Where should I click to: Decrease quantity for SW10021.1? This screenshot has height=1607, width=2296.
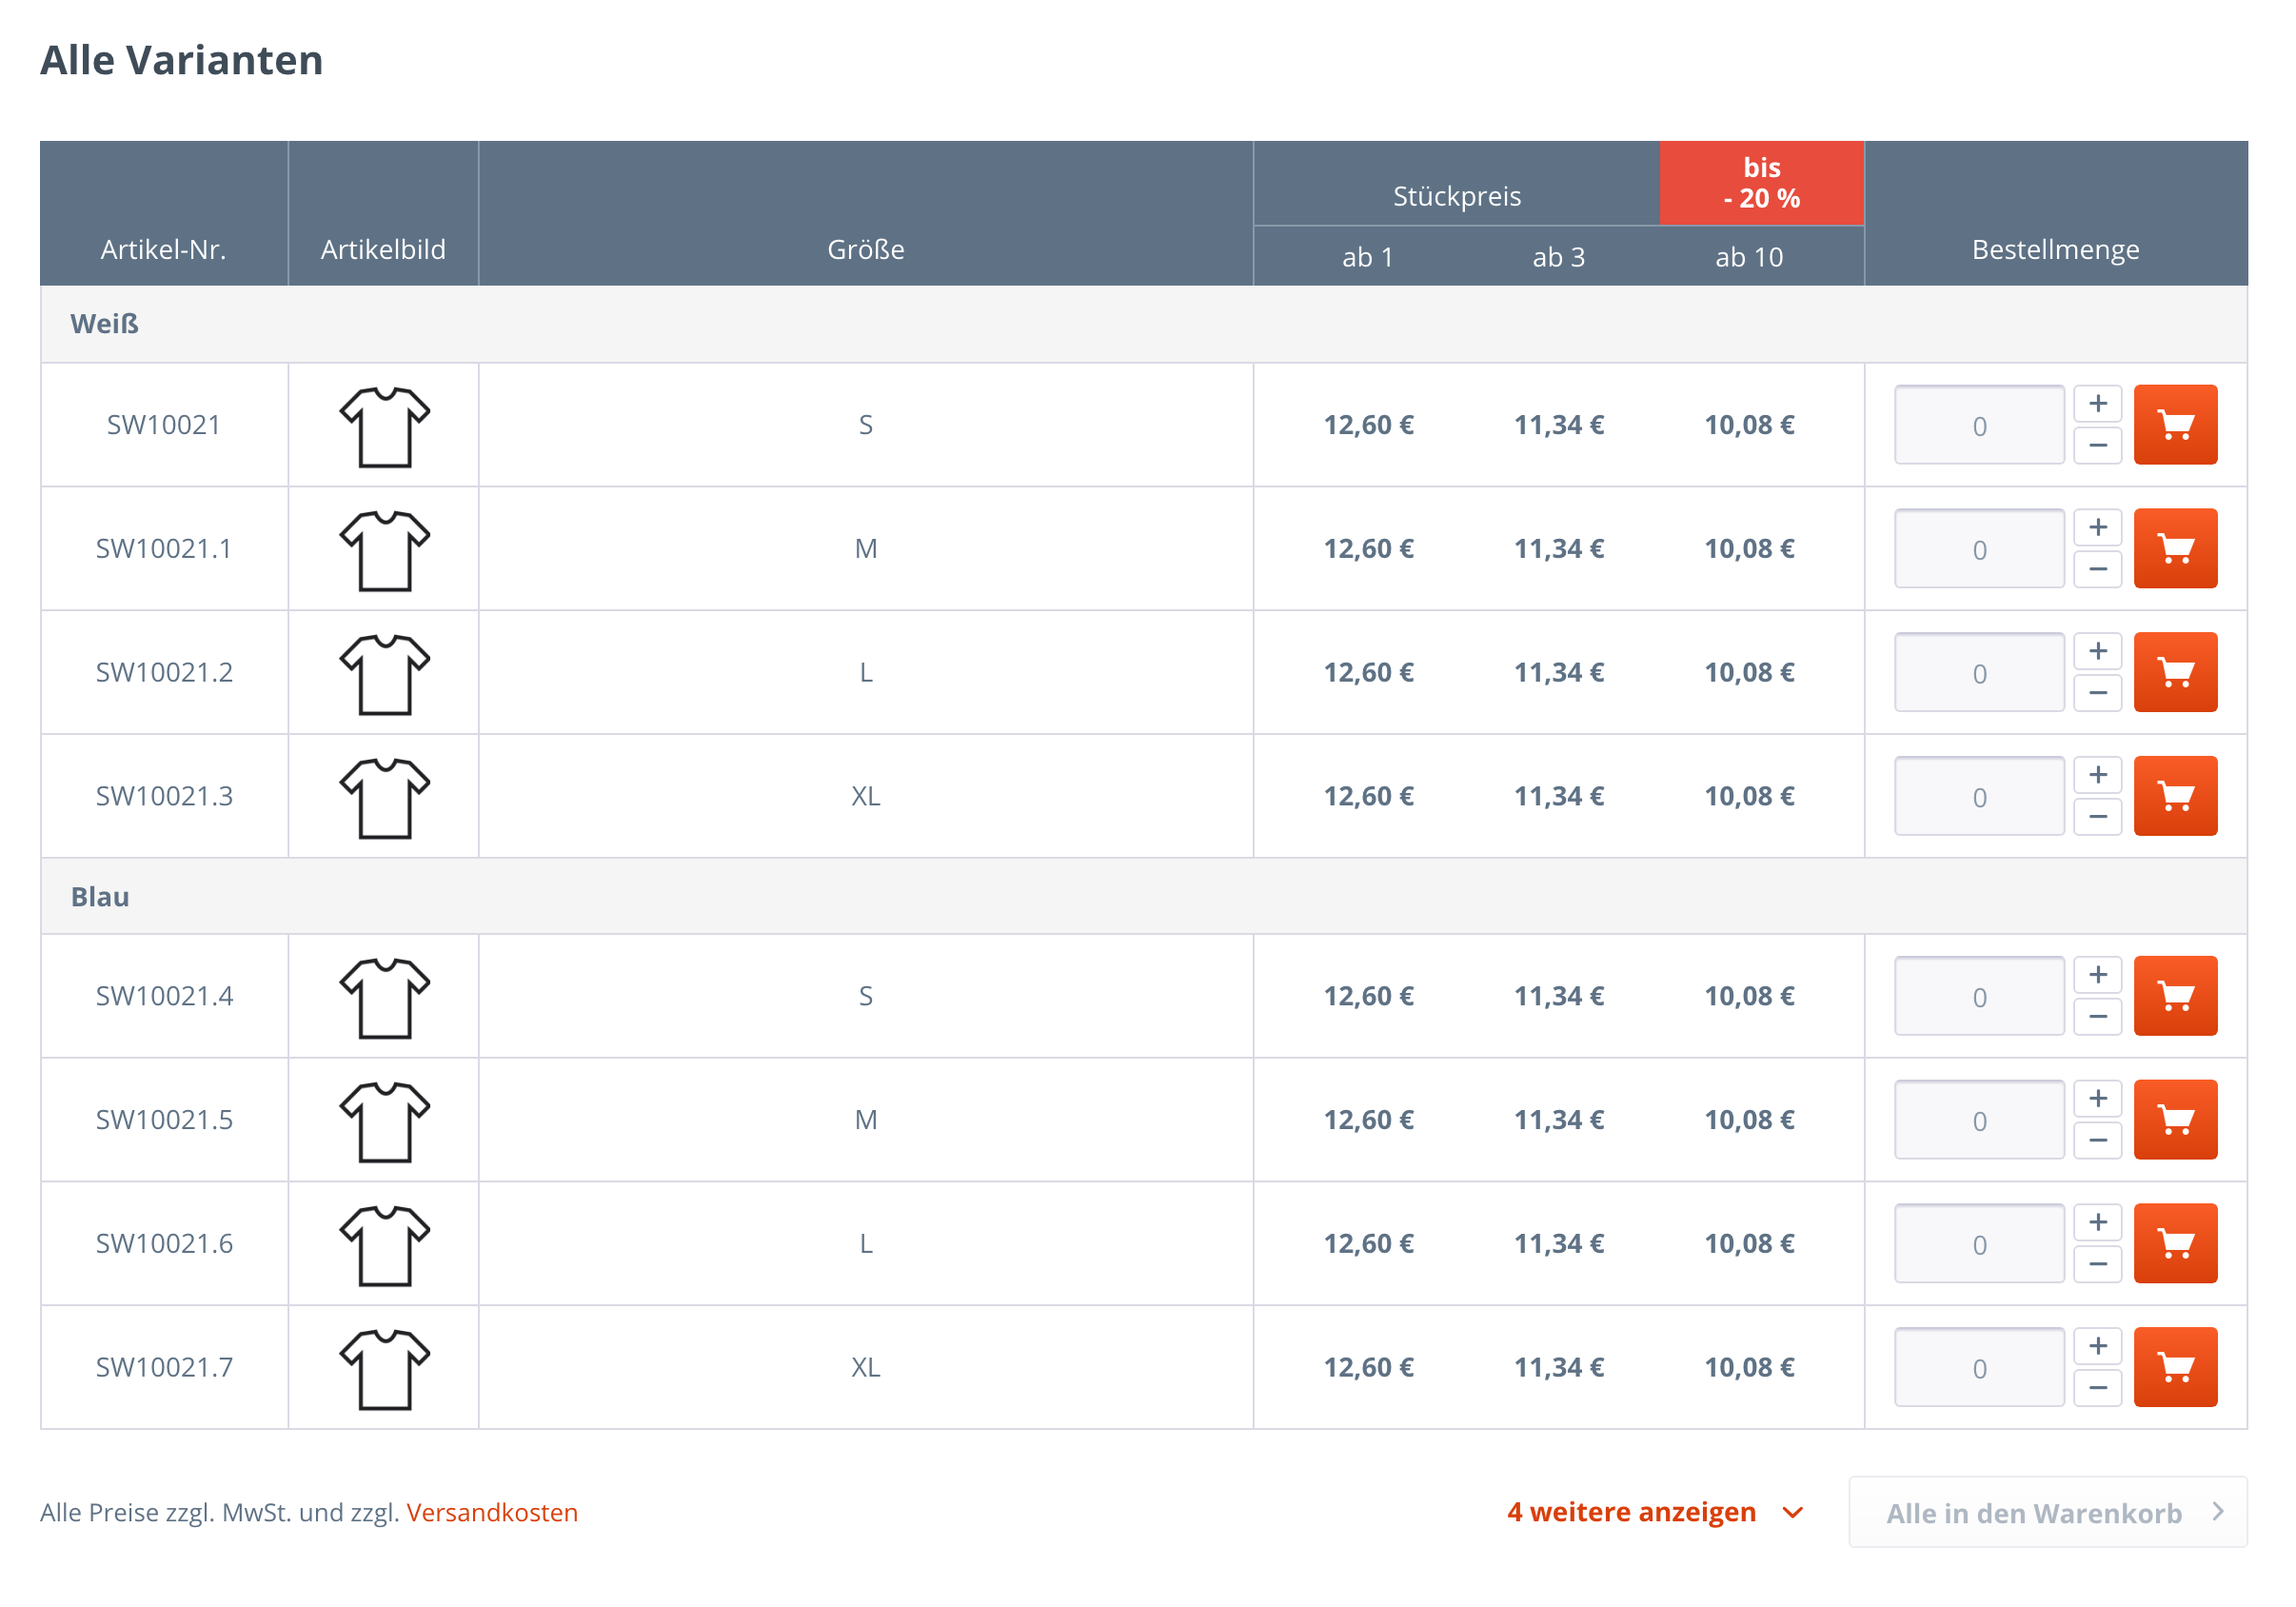[x=2098, y=569]
